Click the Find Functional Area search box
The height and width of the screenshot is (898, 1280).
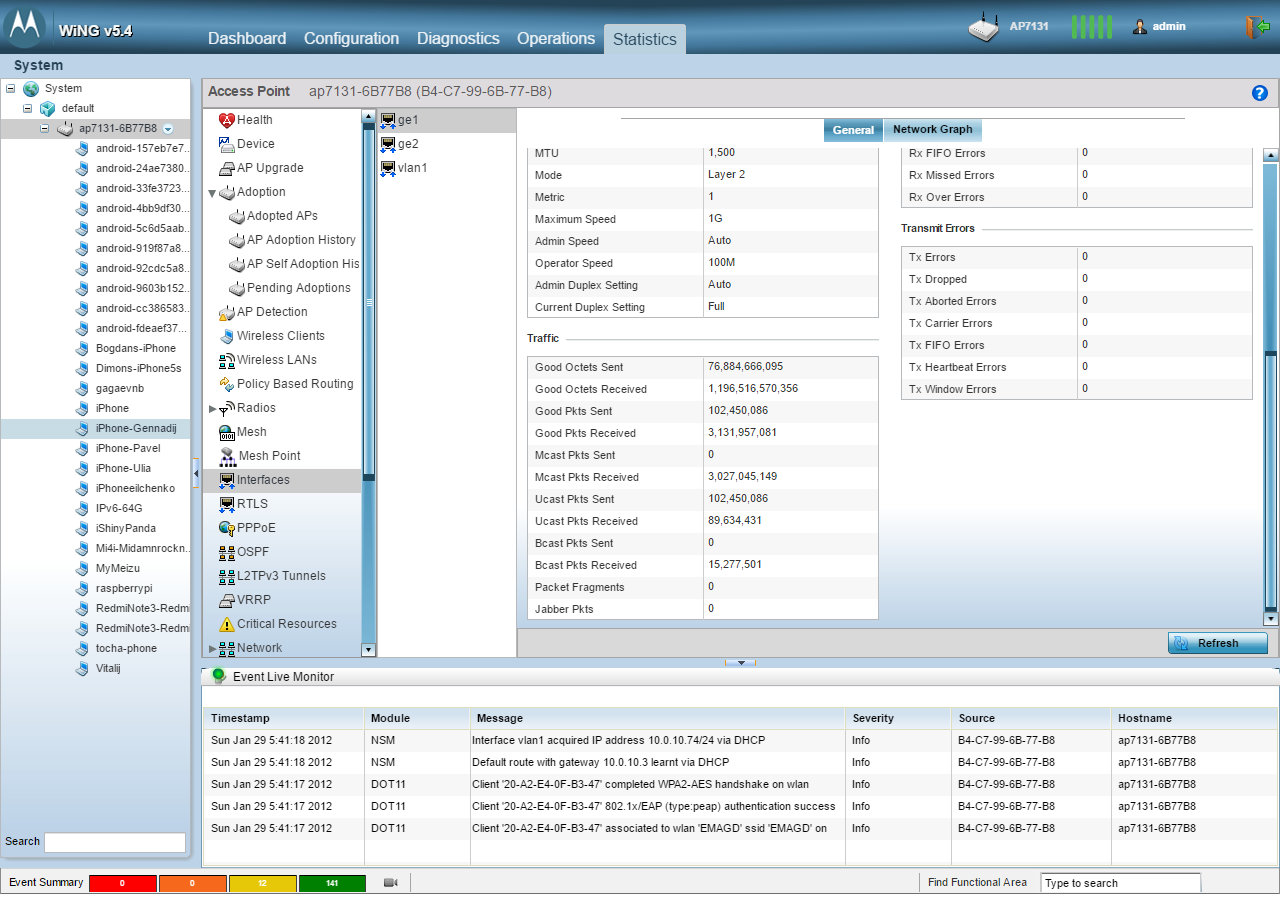[1120, 883]
